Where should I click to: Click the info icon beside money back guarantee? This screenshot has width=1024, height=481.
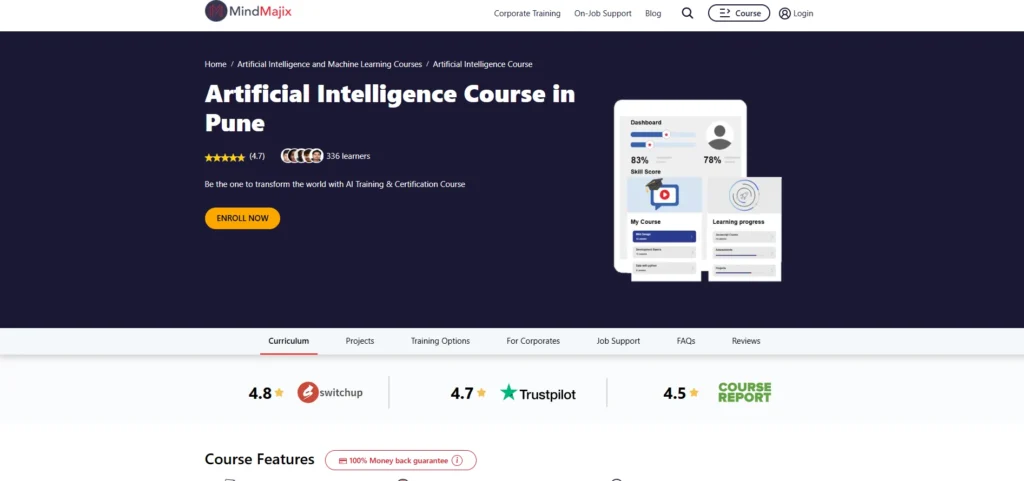(457, 460)
